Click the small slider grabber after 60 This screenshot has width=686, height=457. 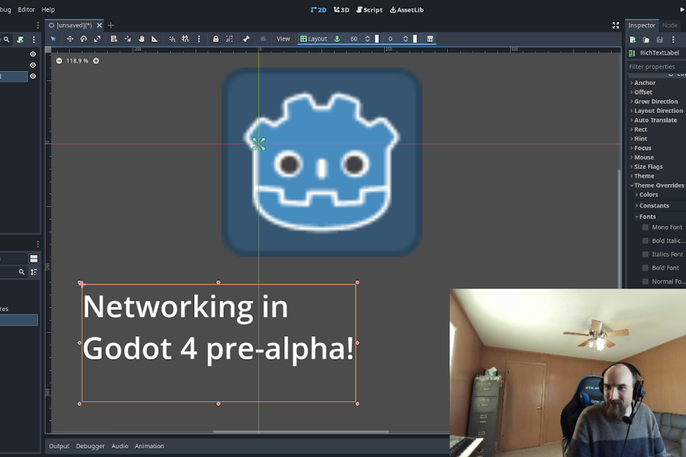[377, 39]
